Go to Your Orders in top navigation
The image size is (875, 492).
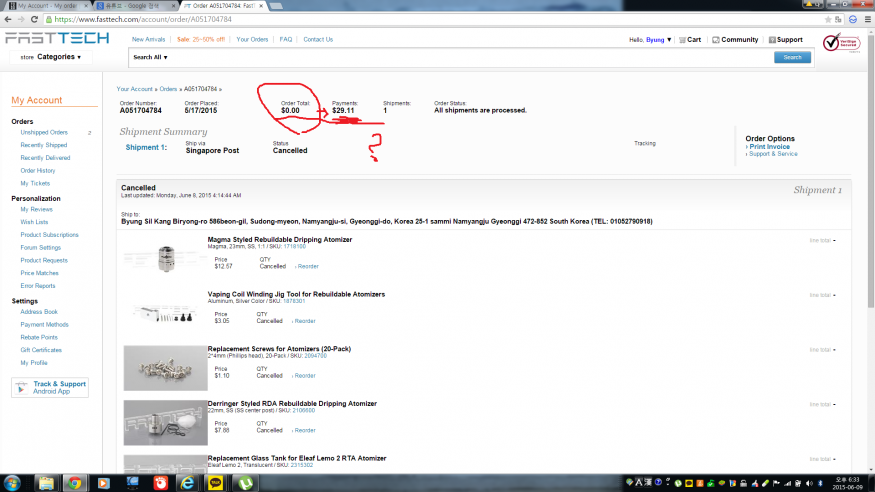click(x=252, y=40)
